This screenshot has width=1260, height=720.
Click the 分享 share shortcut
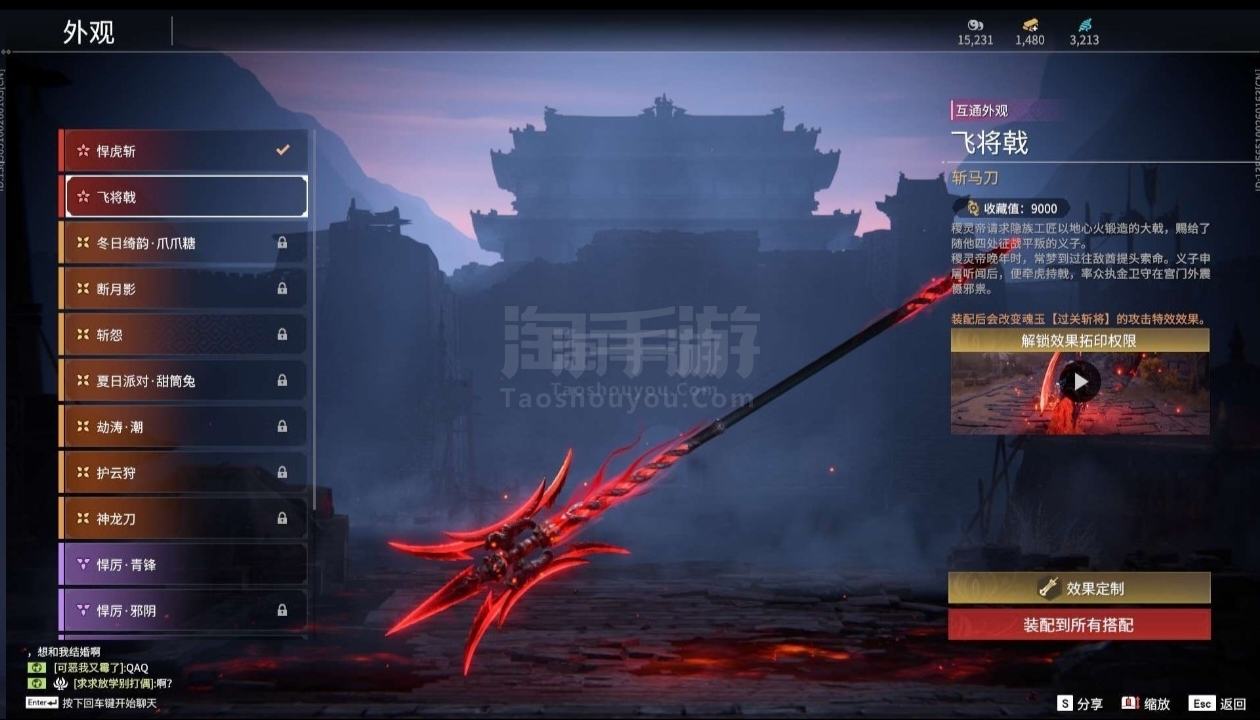tap(1080, 704)
